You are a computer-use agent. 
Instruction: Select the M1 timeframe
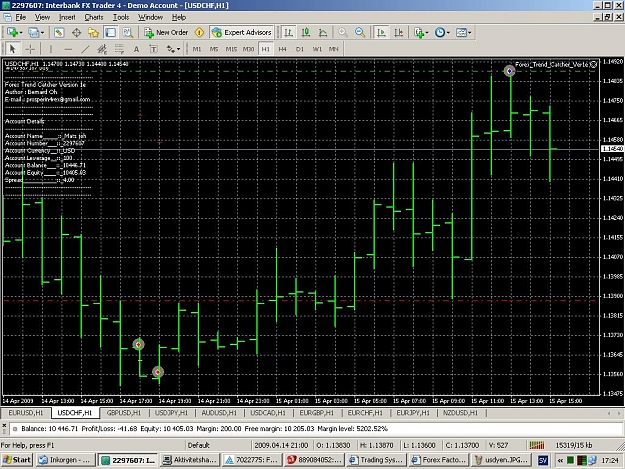[x=197, y=49]
